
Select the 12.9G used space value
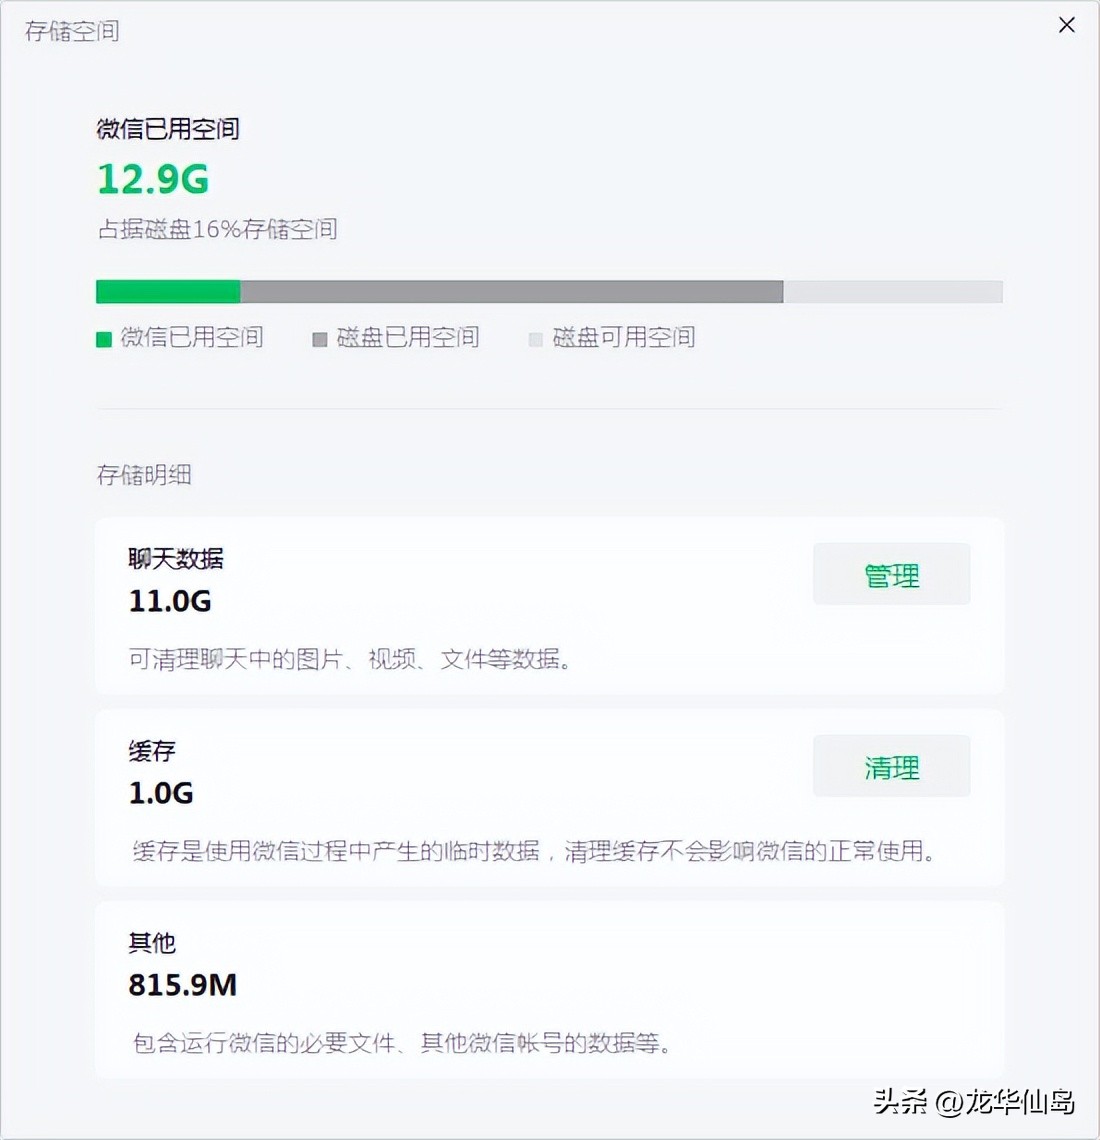click(x=152, y=179)
